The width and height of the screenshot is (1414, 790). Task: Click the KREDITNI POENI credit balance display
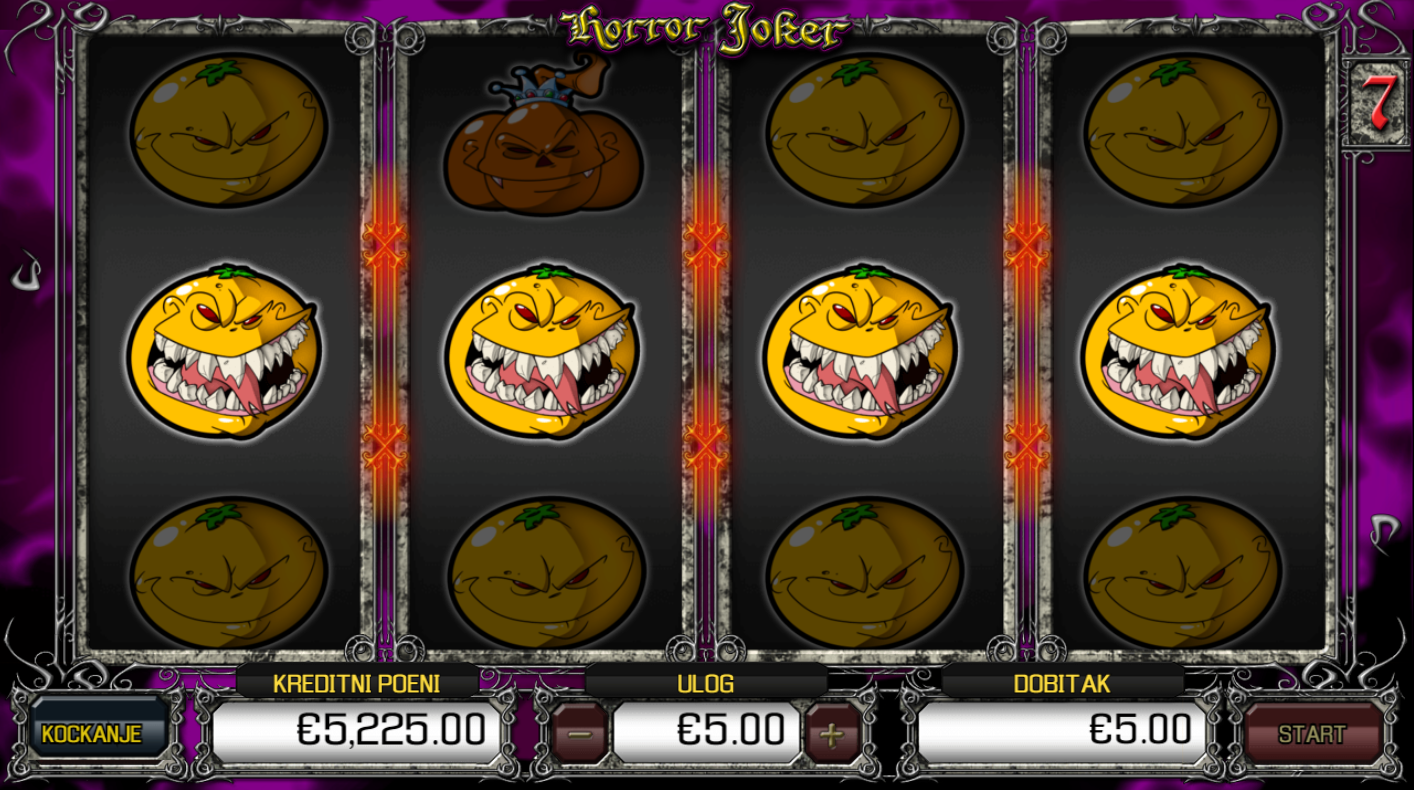click(x=355, y=731)
